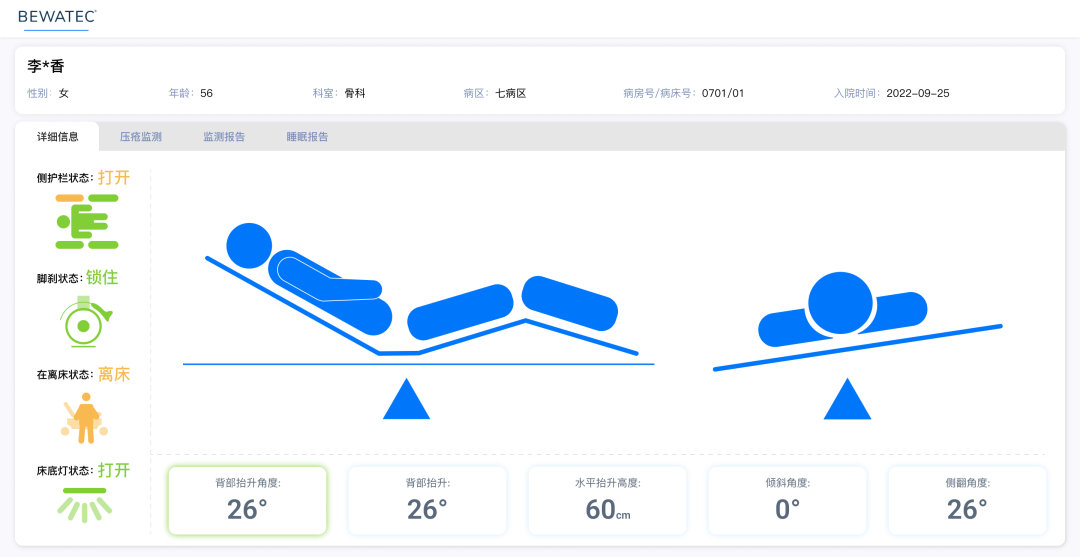Screen dimensions: 1080x557
Task: Click the caster brake lock icon
Action: pyautogui.click(x=84, y=322)
